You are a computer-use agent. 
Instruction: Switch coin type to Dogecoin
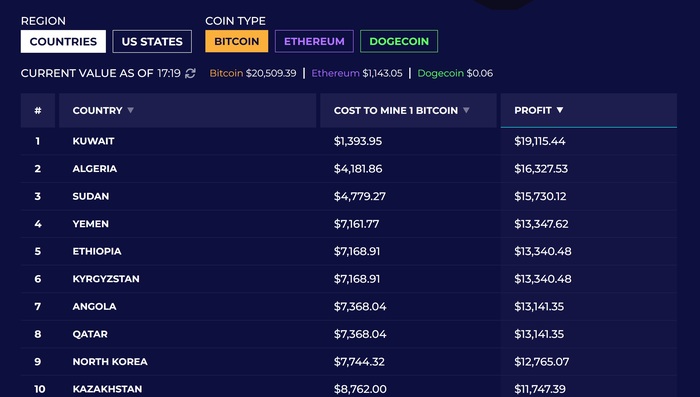tap(399, 42)
